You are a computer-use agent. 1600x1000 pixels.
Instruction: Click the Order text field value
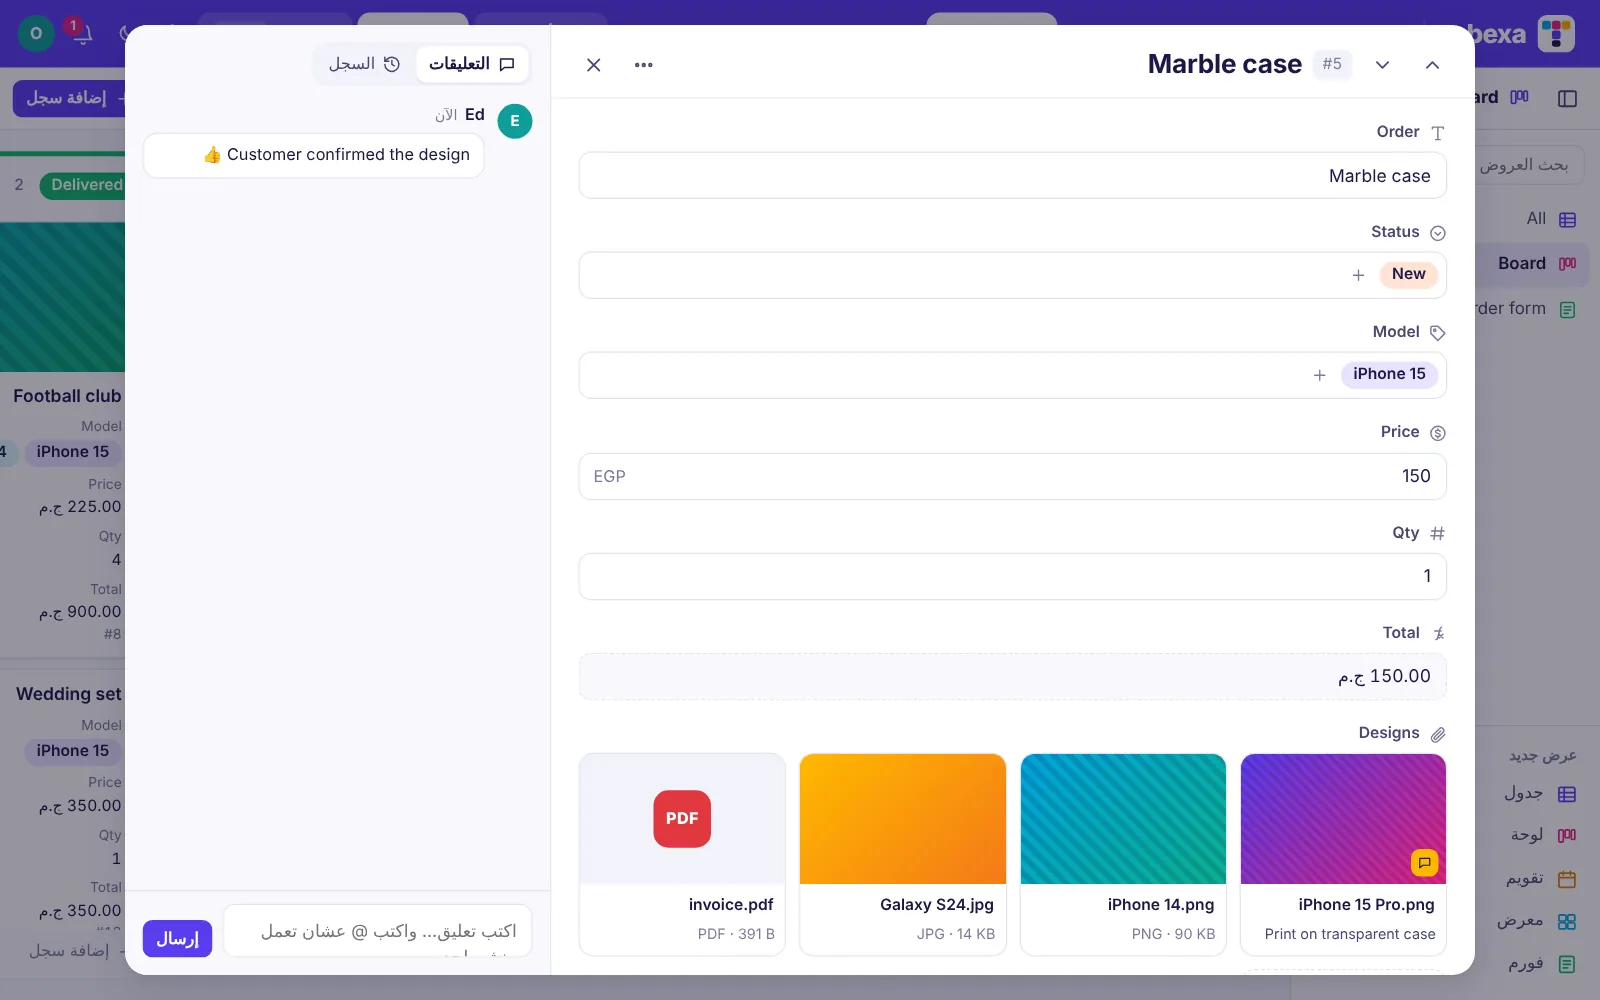point(1012,176)
